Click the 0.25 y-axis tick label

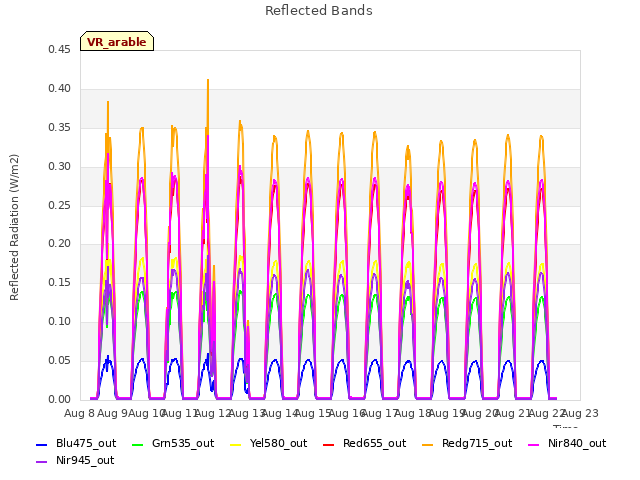[59, 205]
